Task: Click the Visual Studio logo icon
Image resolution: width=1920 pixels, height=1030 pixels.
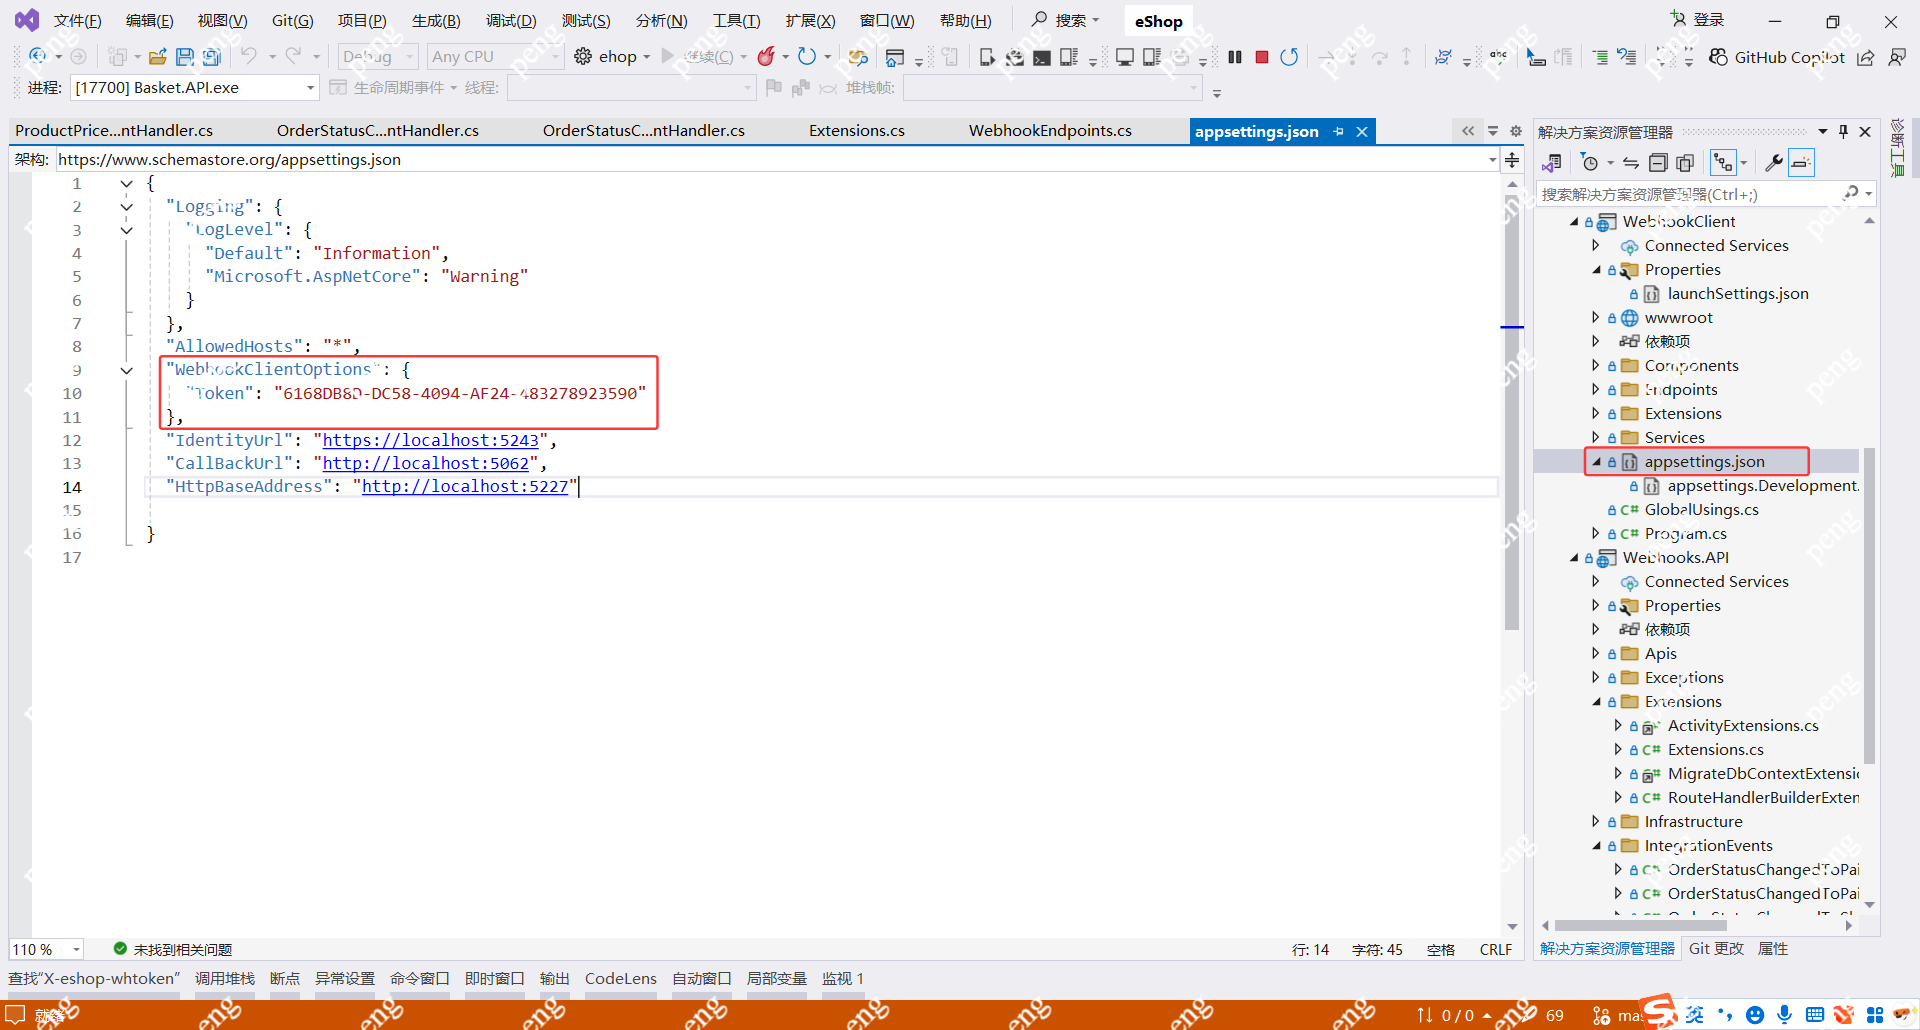Action: click(x=27, y=20)
